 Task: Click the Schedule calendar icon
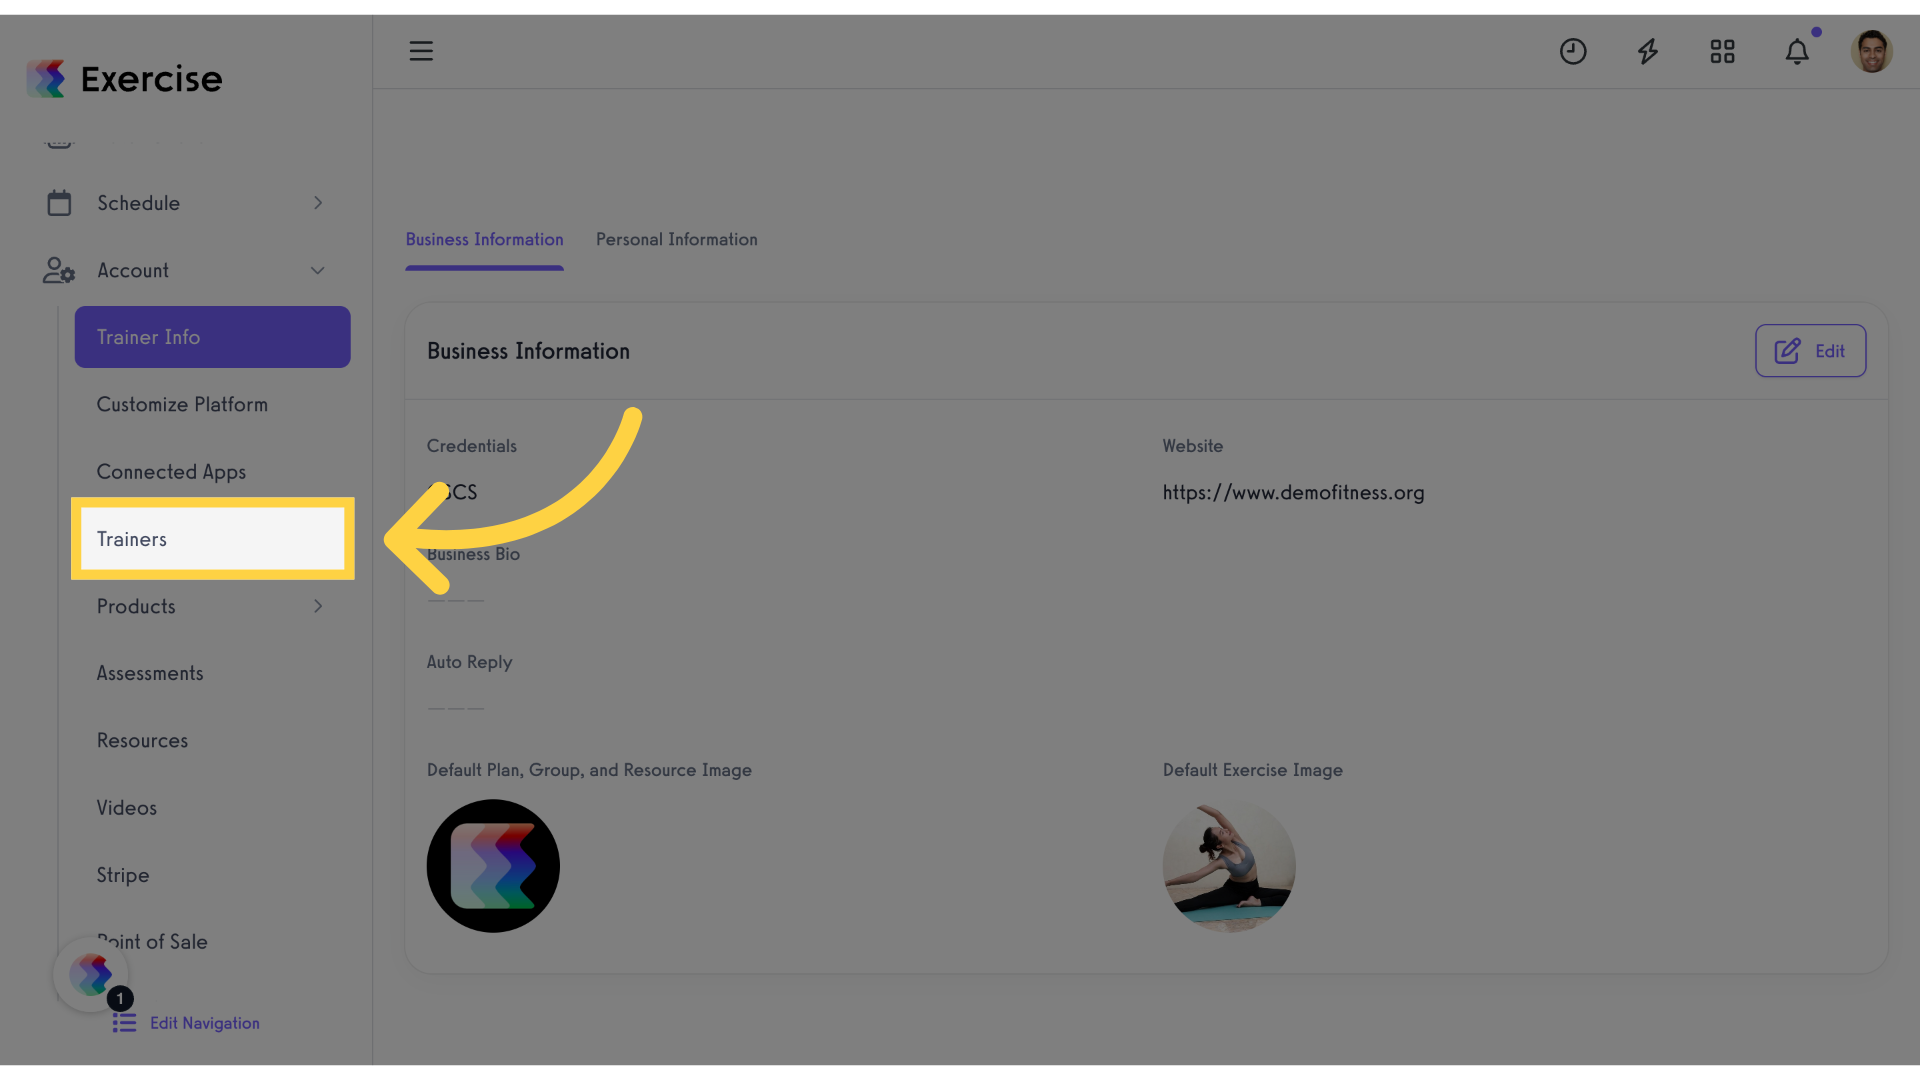59,203
